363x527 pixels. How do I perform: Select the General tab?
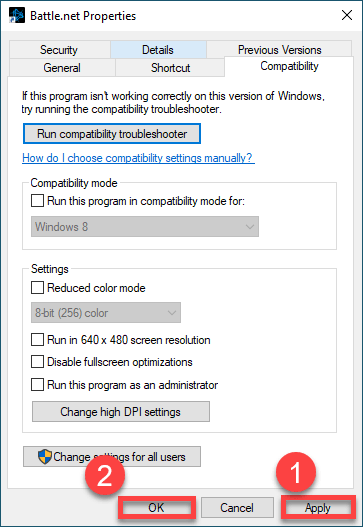62,68
